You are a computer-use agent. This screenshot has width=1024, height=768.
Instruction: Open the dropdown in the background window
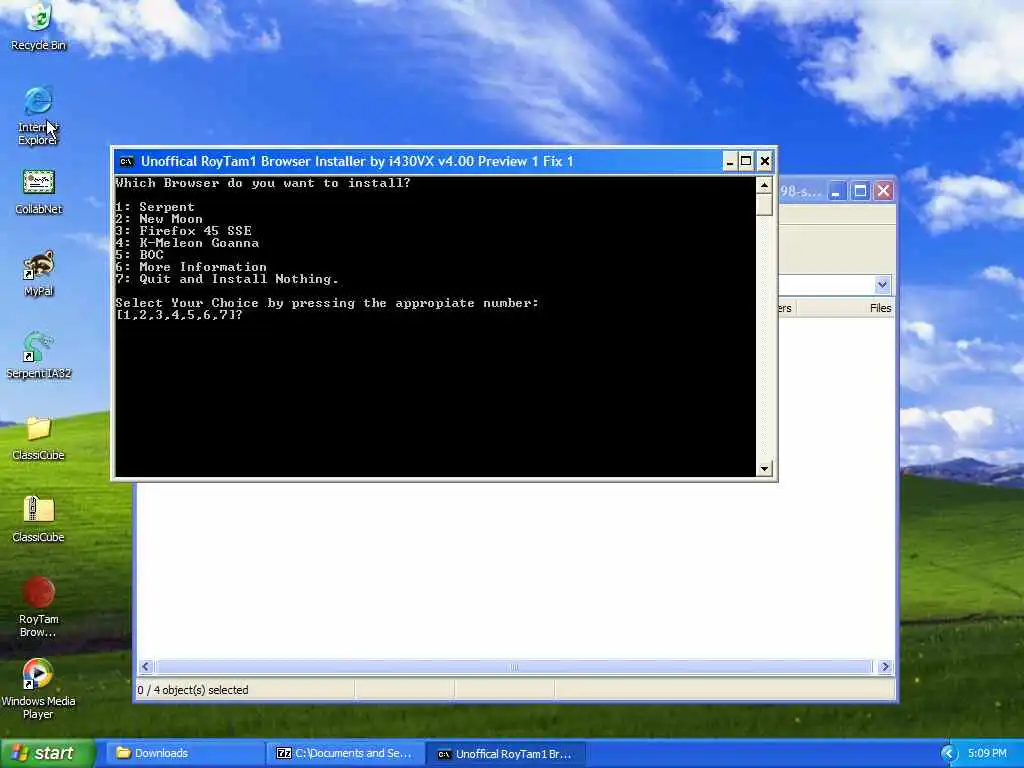[882, 285]
